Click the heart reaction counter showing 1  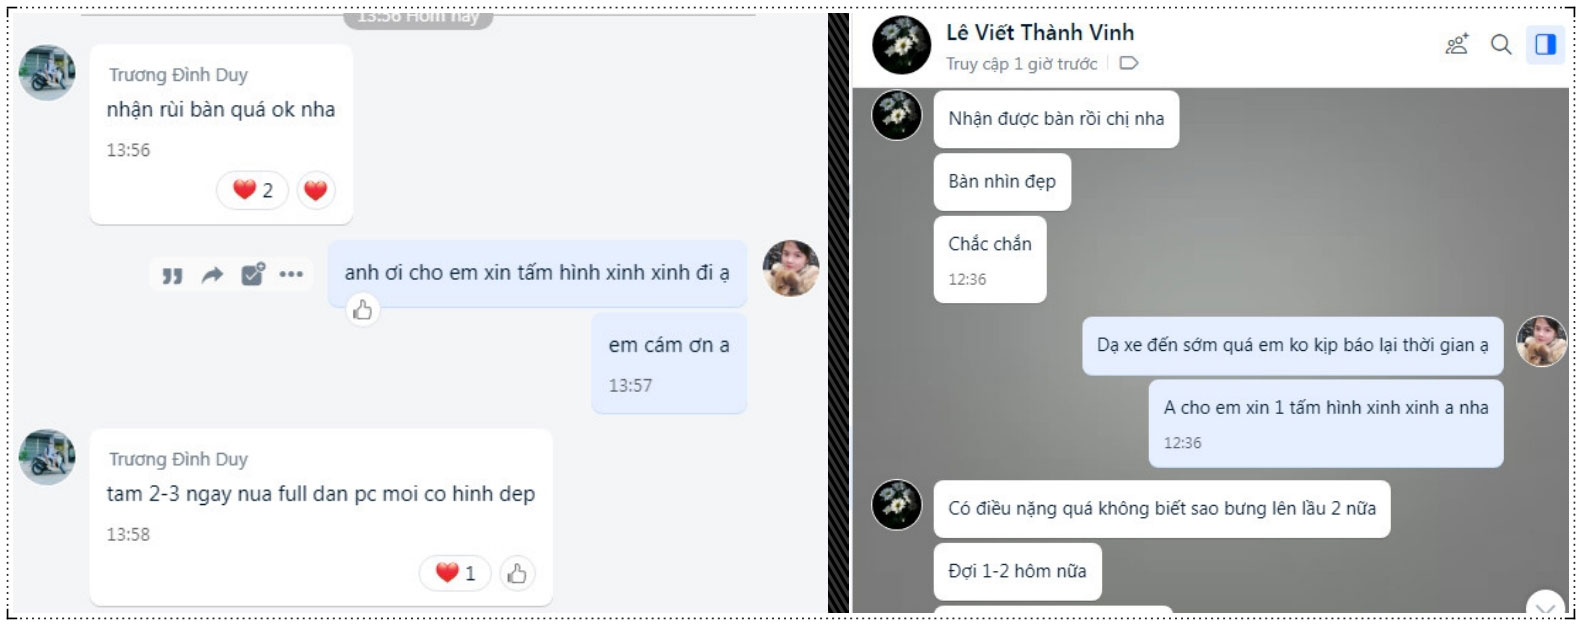click(455, 573)
